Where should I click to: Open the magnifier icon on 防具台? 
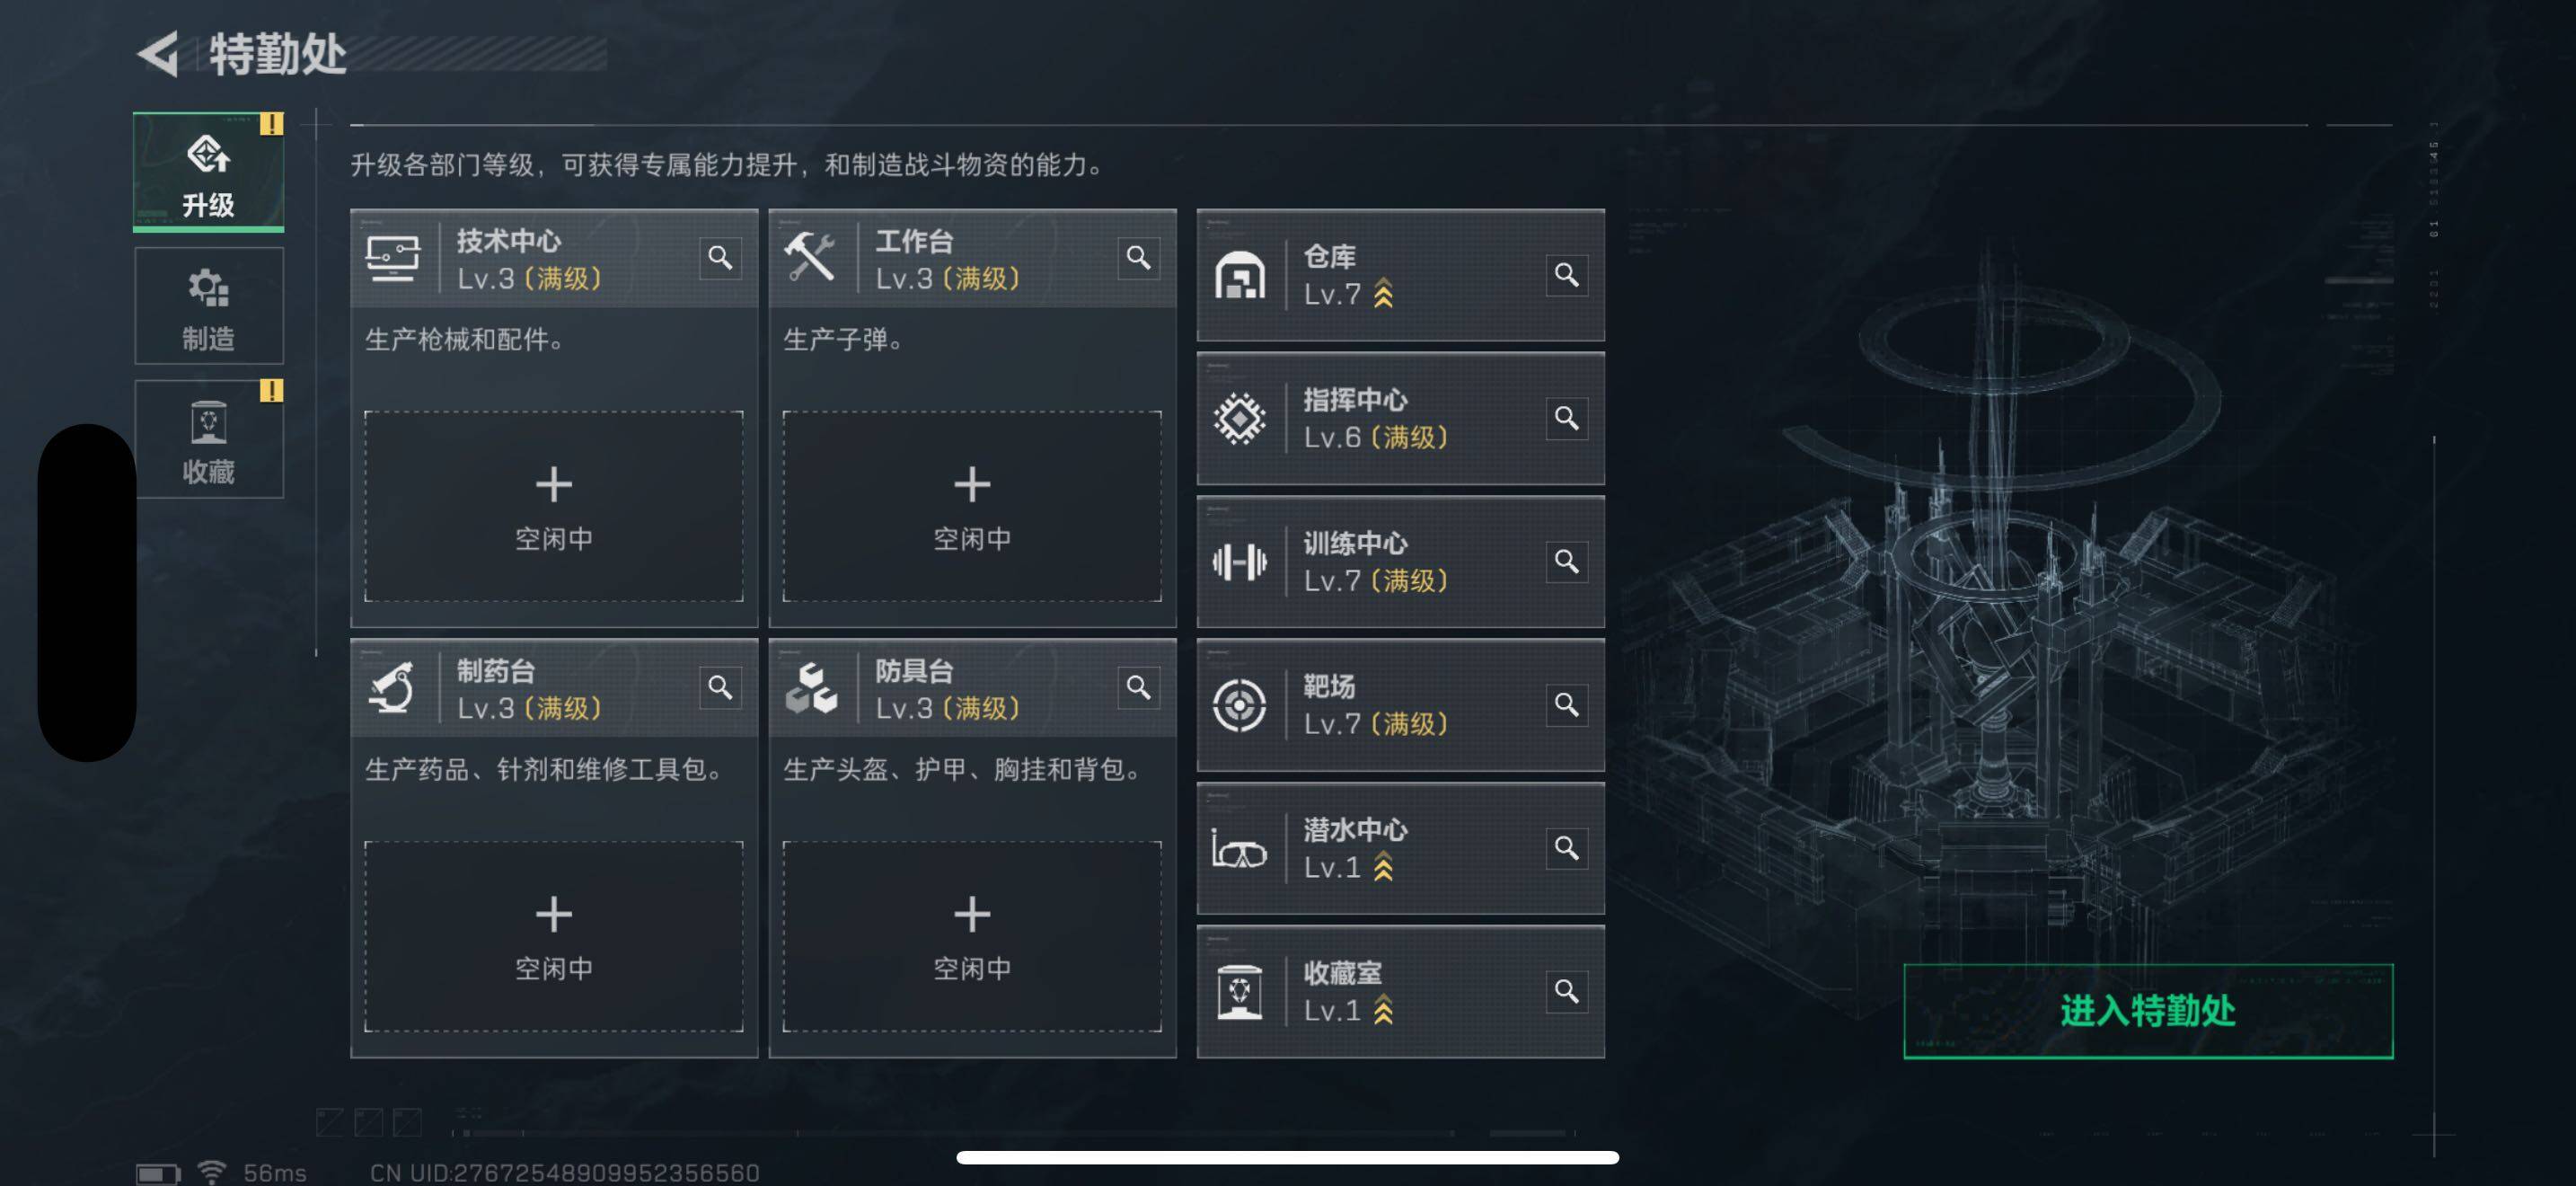[1138, 687]
